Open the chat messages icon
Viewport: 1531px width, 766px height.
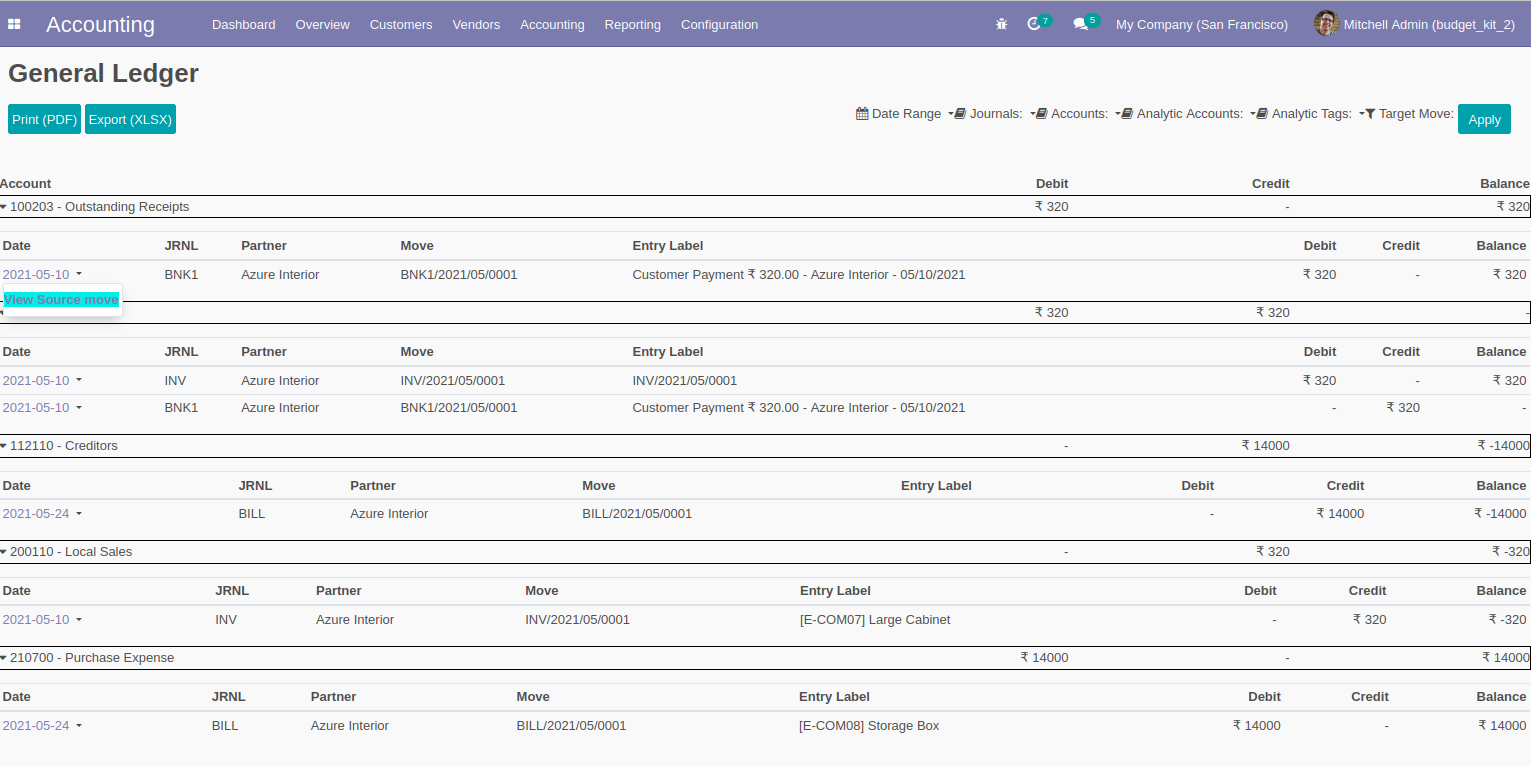pyautogui.click(x=1080, y=24)
